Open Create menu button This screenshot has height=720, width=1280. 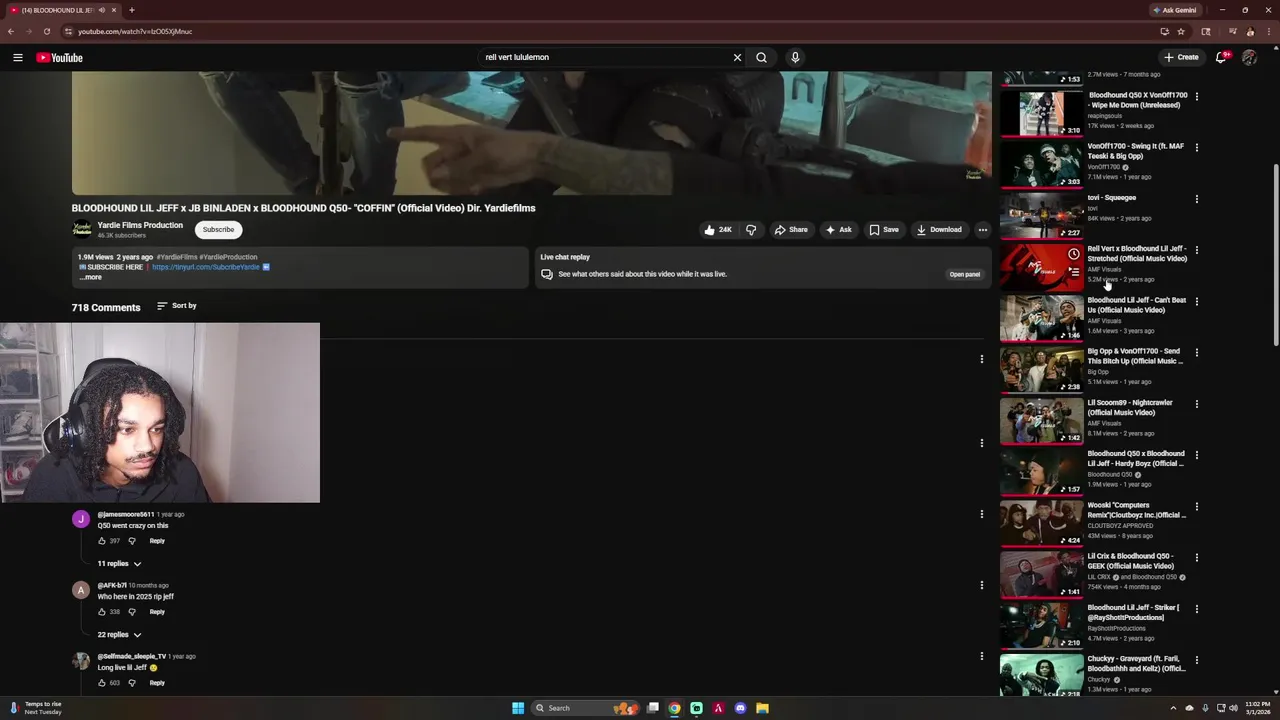[1181, 57]
